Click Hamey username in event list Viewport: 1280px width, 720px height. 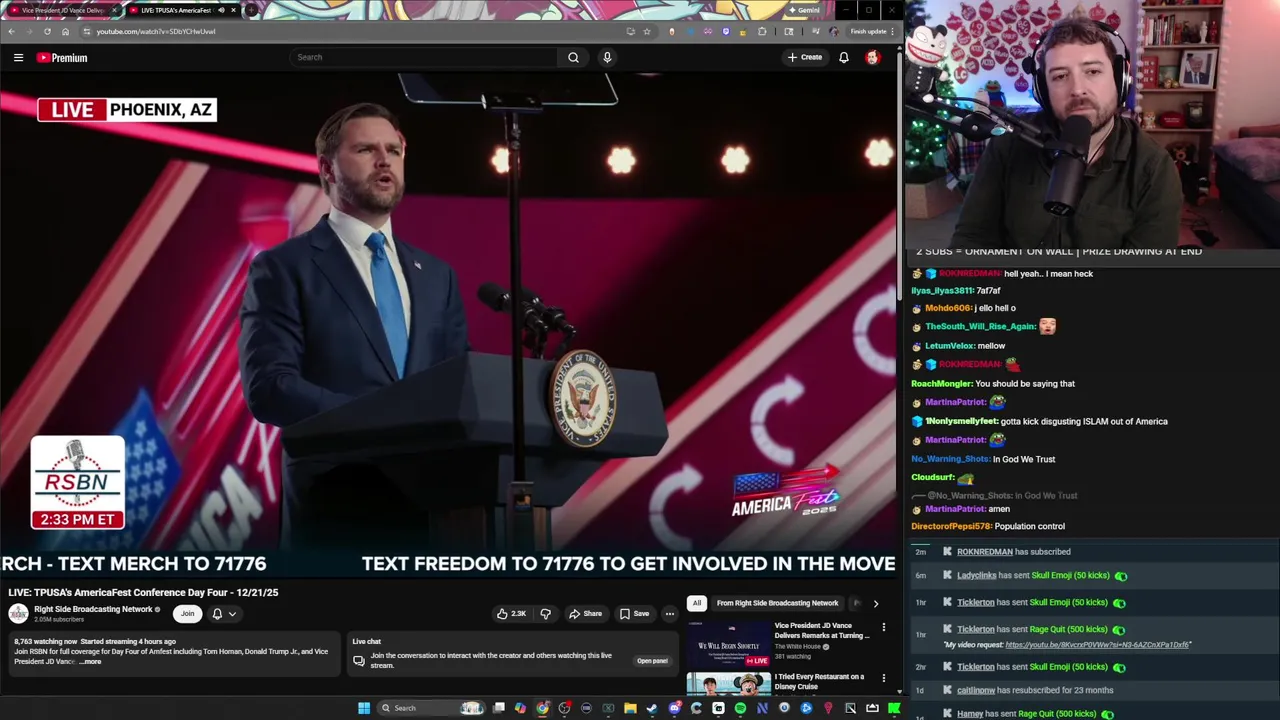coord(970,714)
